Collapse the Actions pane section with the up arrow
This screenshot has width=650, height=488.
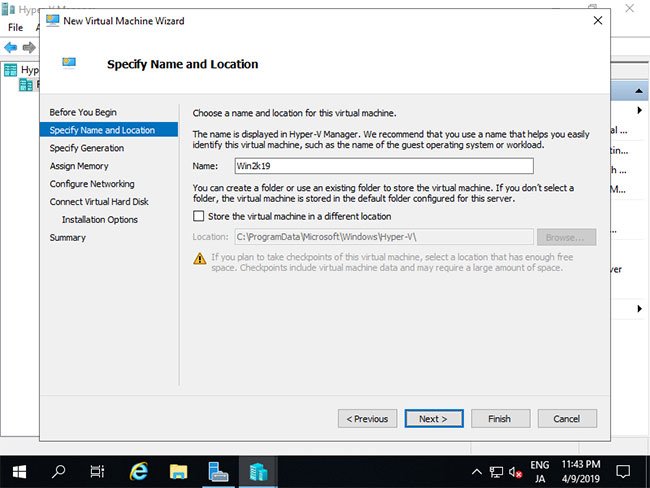[x=639, y=91]
